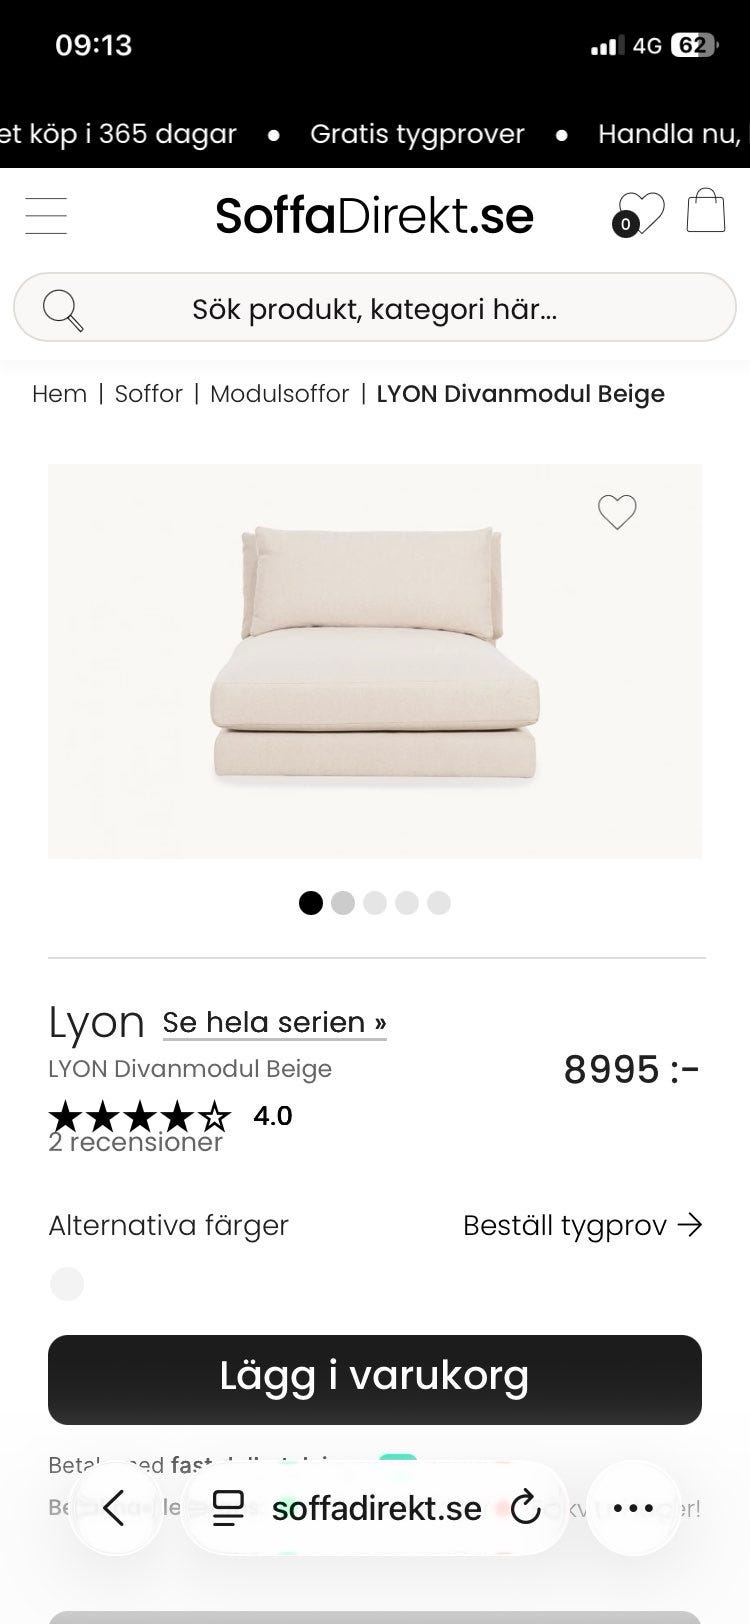Go back with browser back arrow
This screenshot has height=1624, width=750.
[114, 1508]
